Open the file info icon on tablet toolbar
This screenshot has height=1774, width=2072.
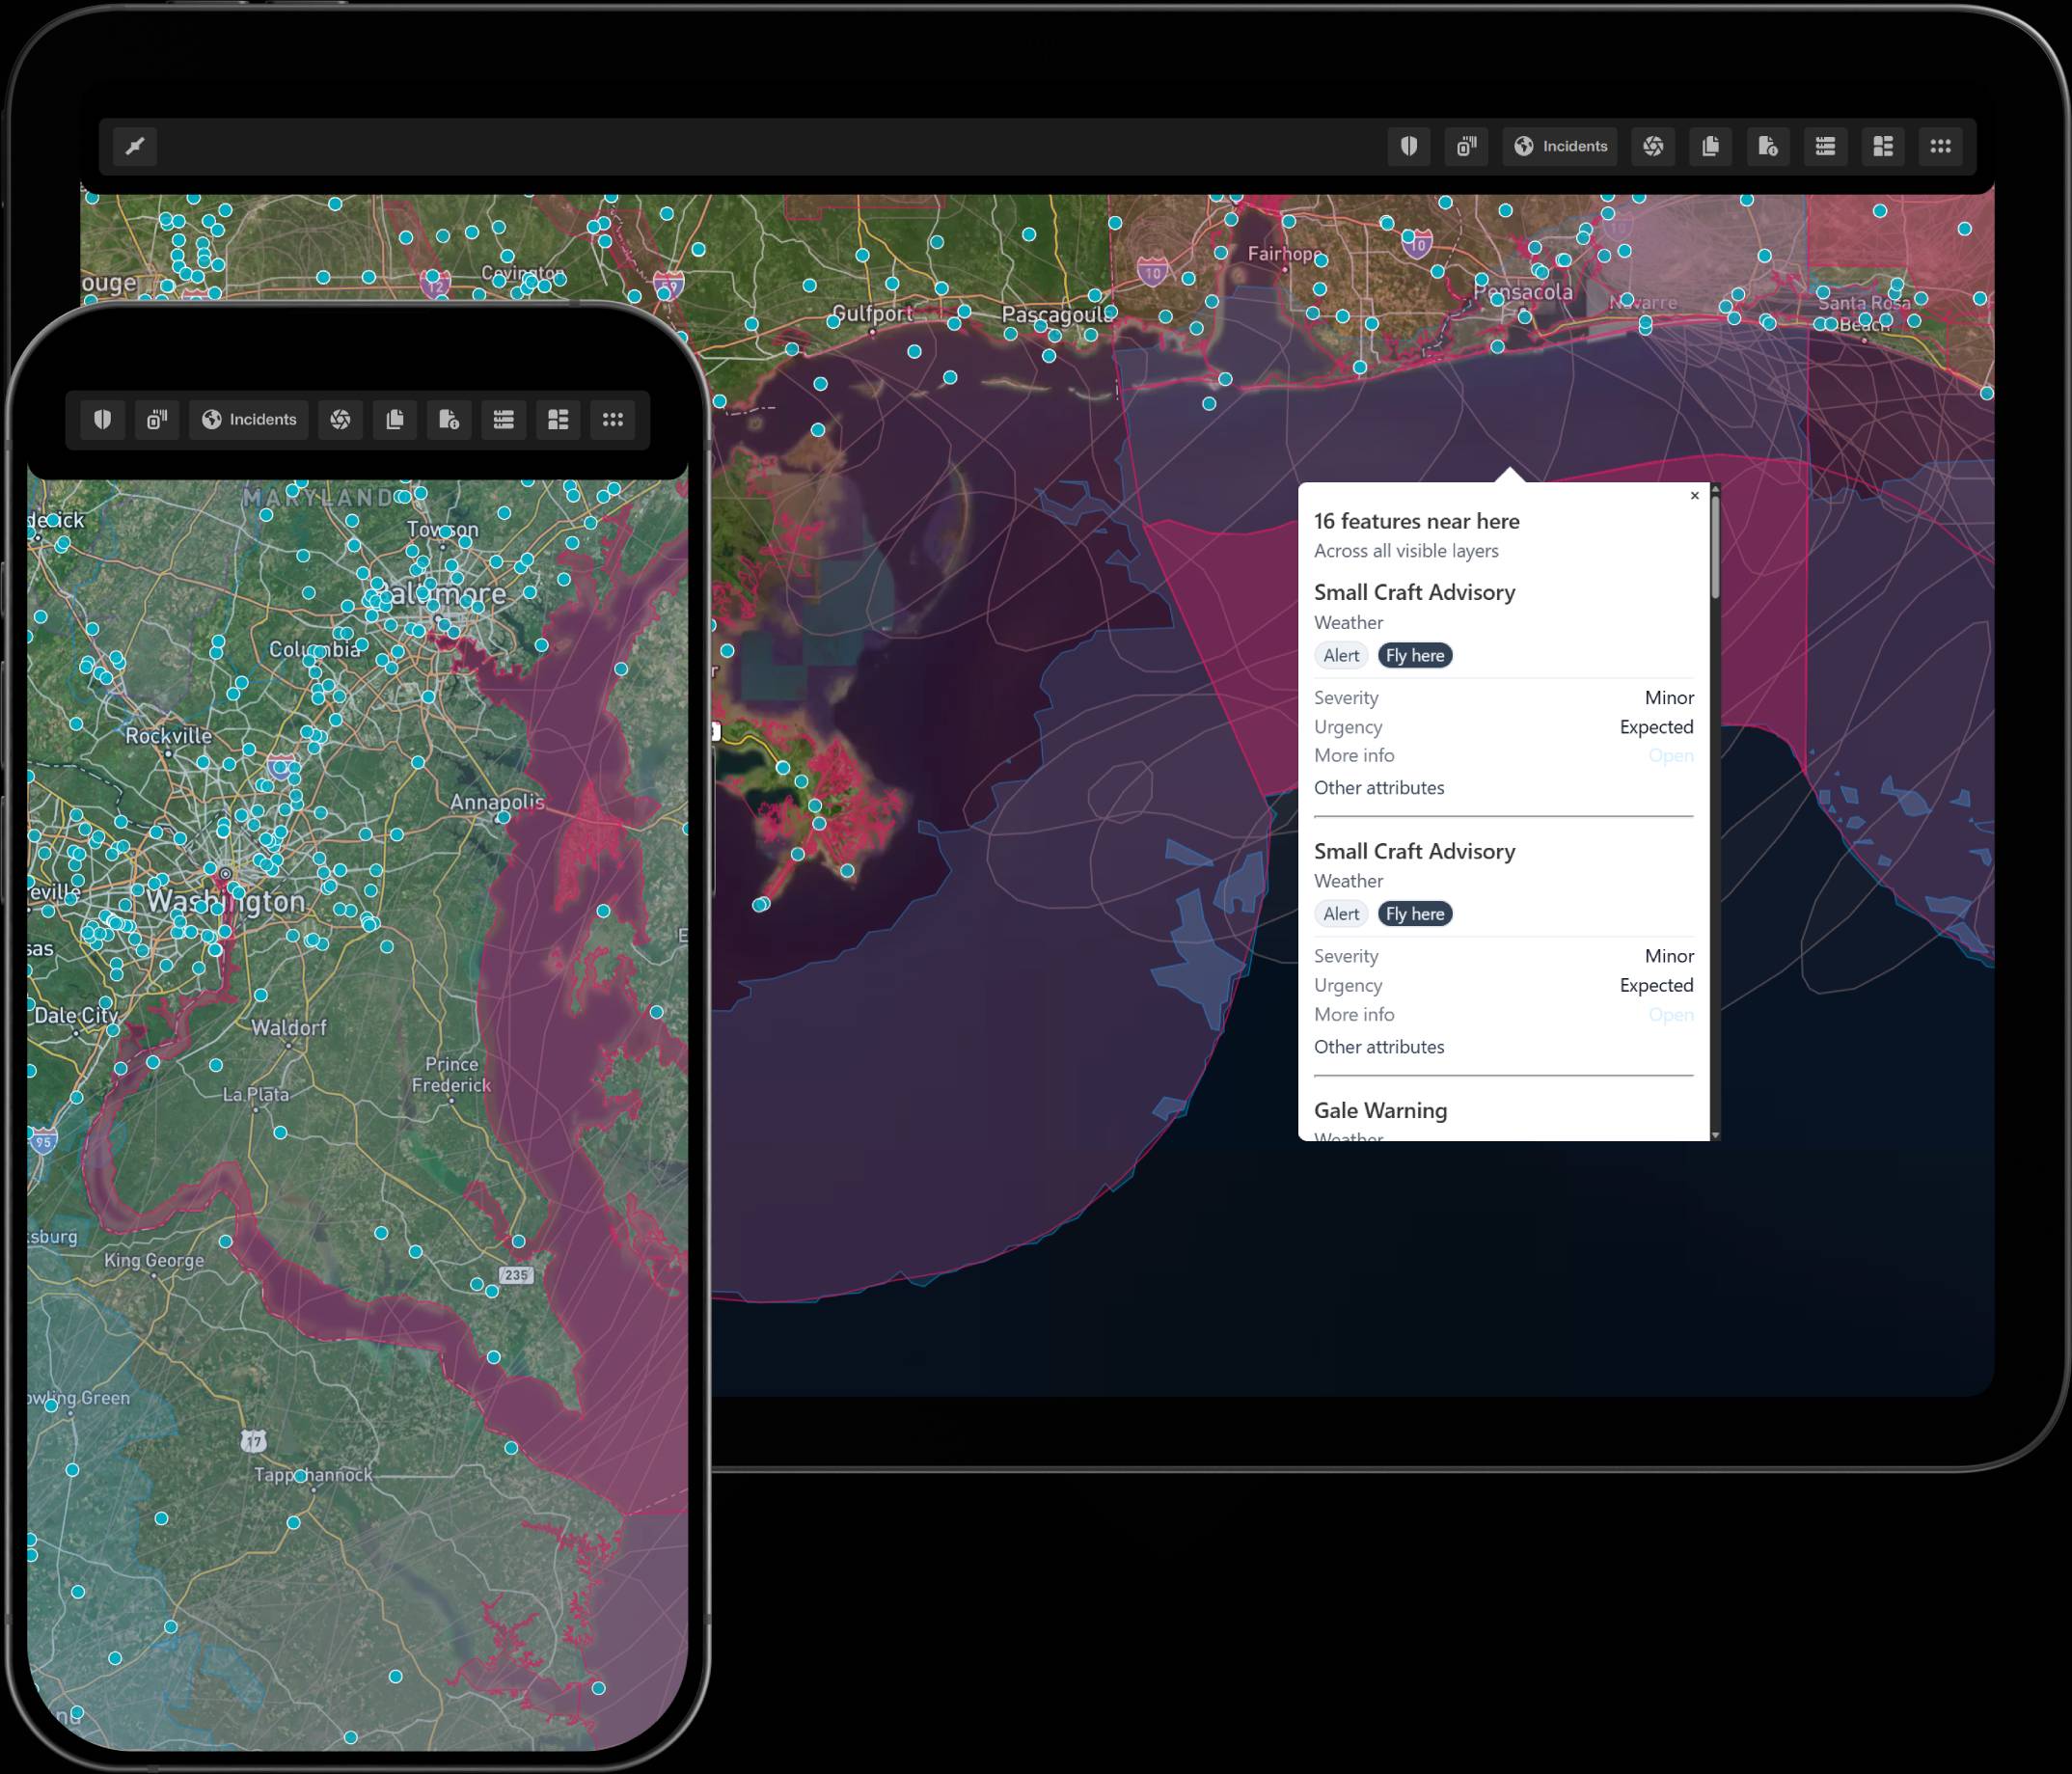(x=1767, y=146)
